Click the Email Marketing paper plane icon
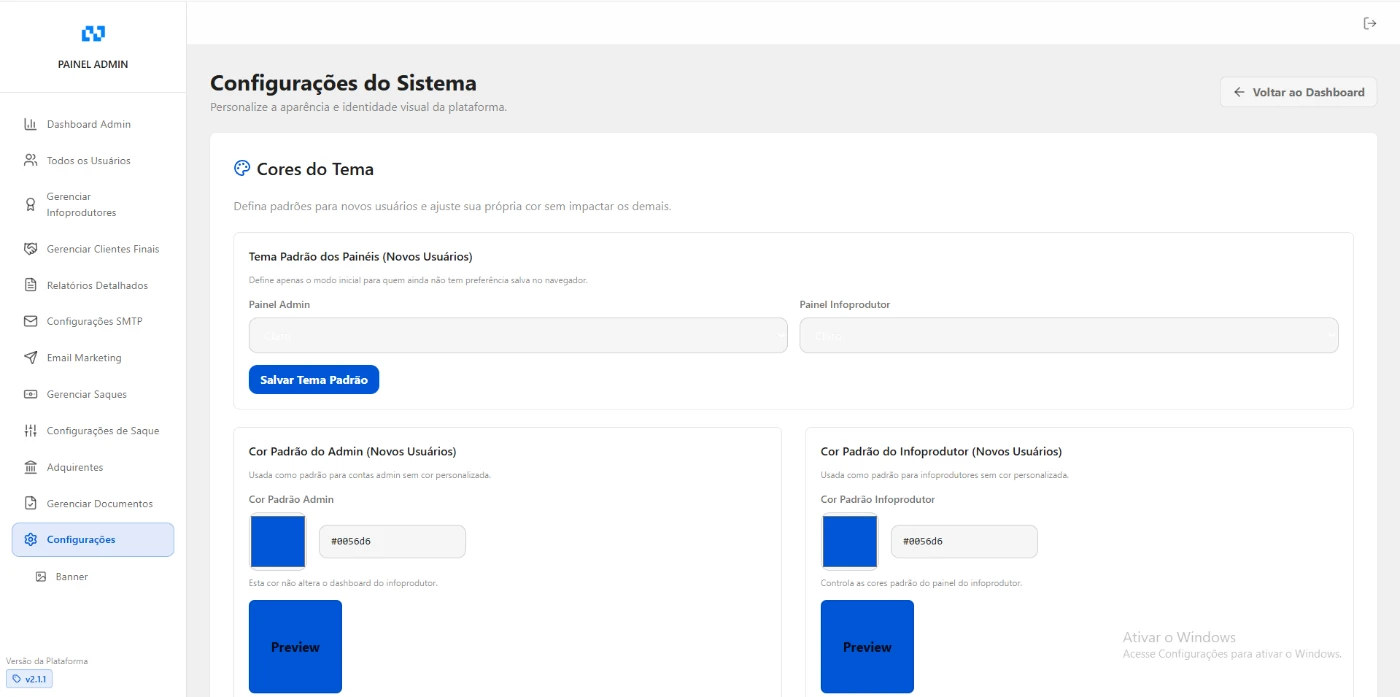The width and height of the screenshot is (1400, 697). [x=30, y=358]
